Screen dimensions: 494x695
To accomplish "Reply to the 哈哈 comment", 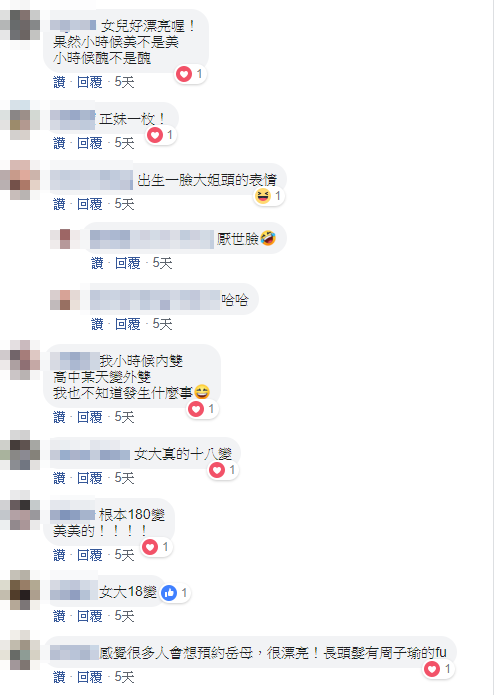I will [x=128, y=324].
